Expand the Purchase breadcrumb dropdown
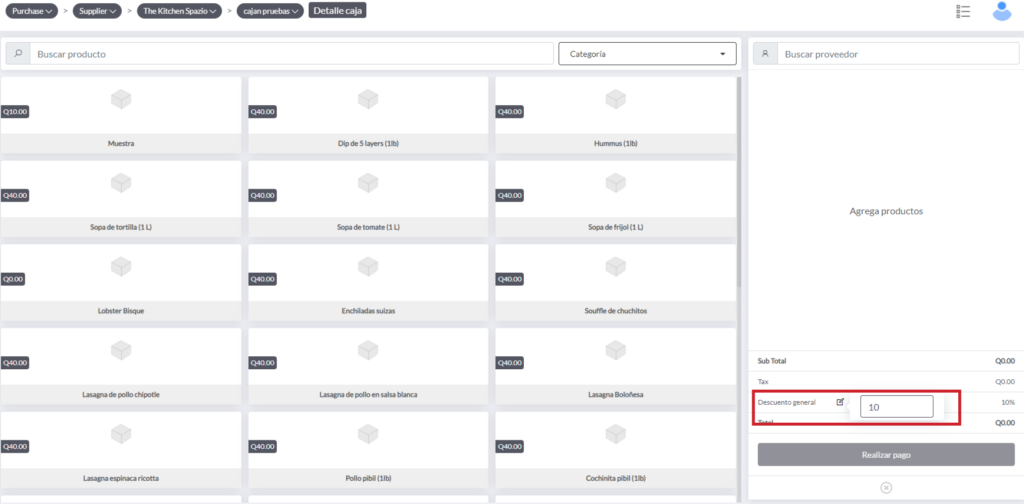The height and width of the screenshot is (504, 1024). [x=33, y=11]
